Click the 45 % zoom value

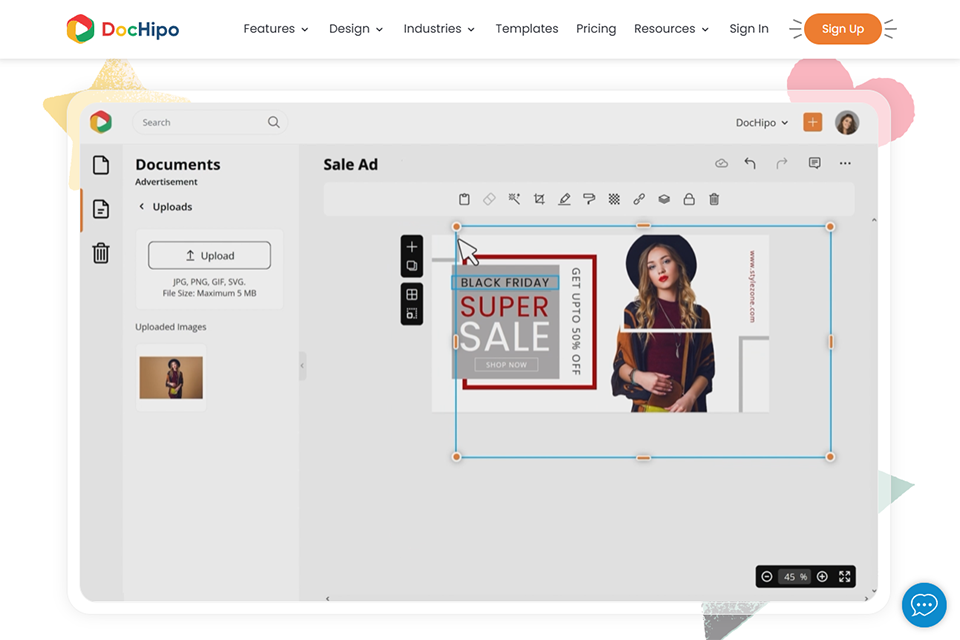pyautogui.click(x=795, y=577)
